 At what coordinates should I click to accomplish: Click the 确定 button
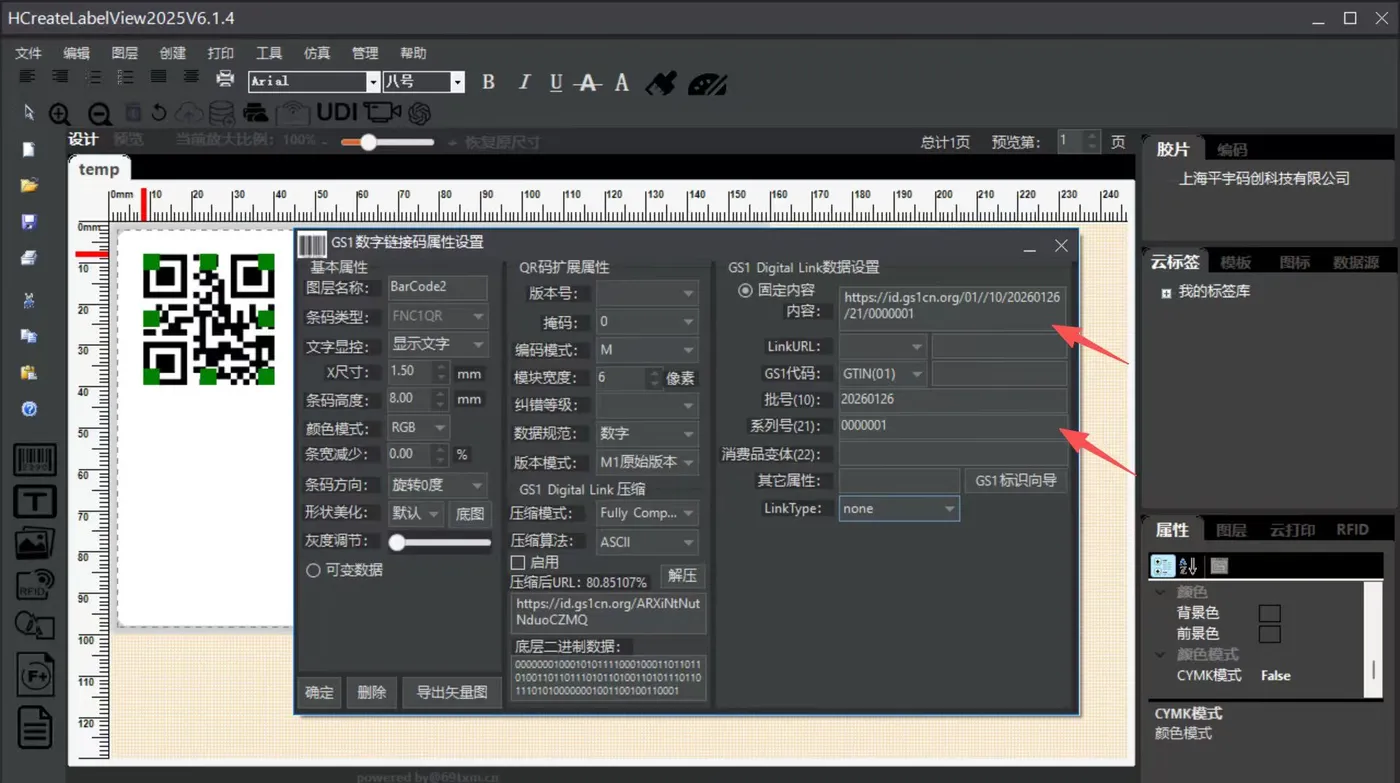(319, 692)
